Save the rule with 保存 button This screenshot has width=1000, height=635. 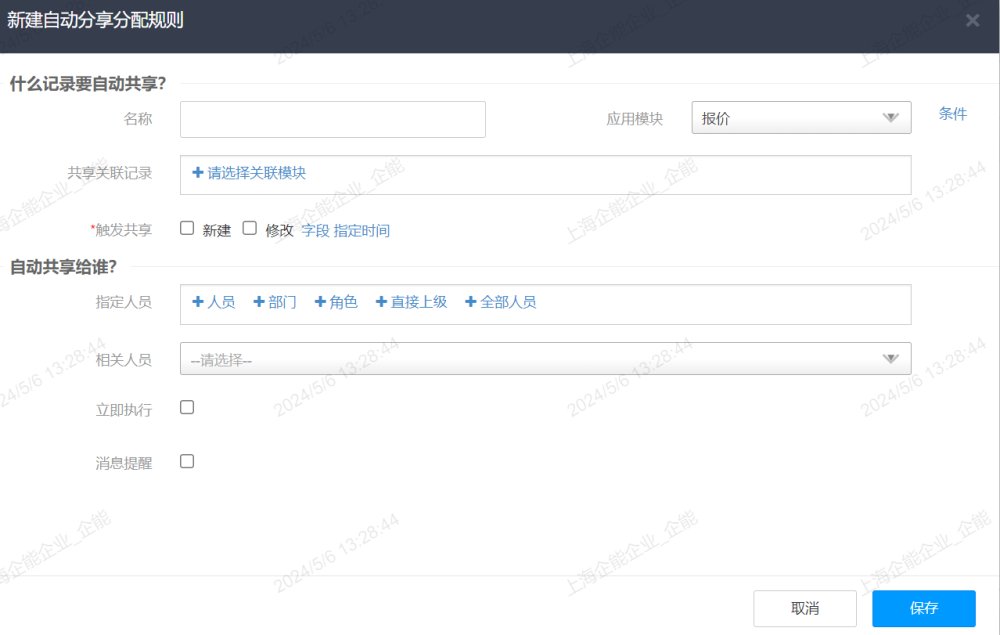click(923, 608)
